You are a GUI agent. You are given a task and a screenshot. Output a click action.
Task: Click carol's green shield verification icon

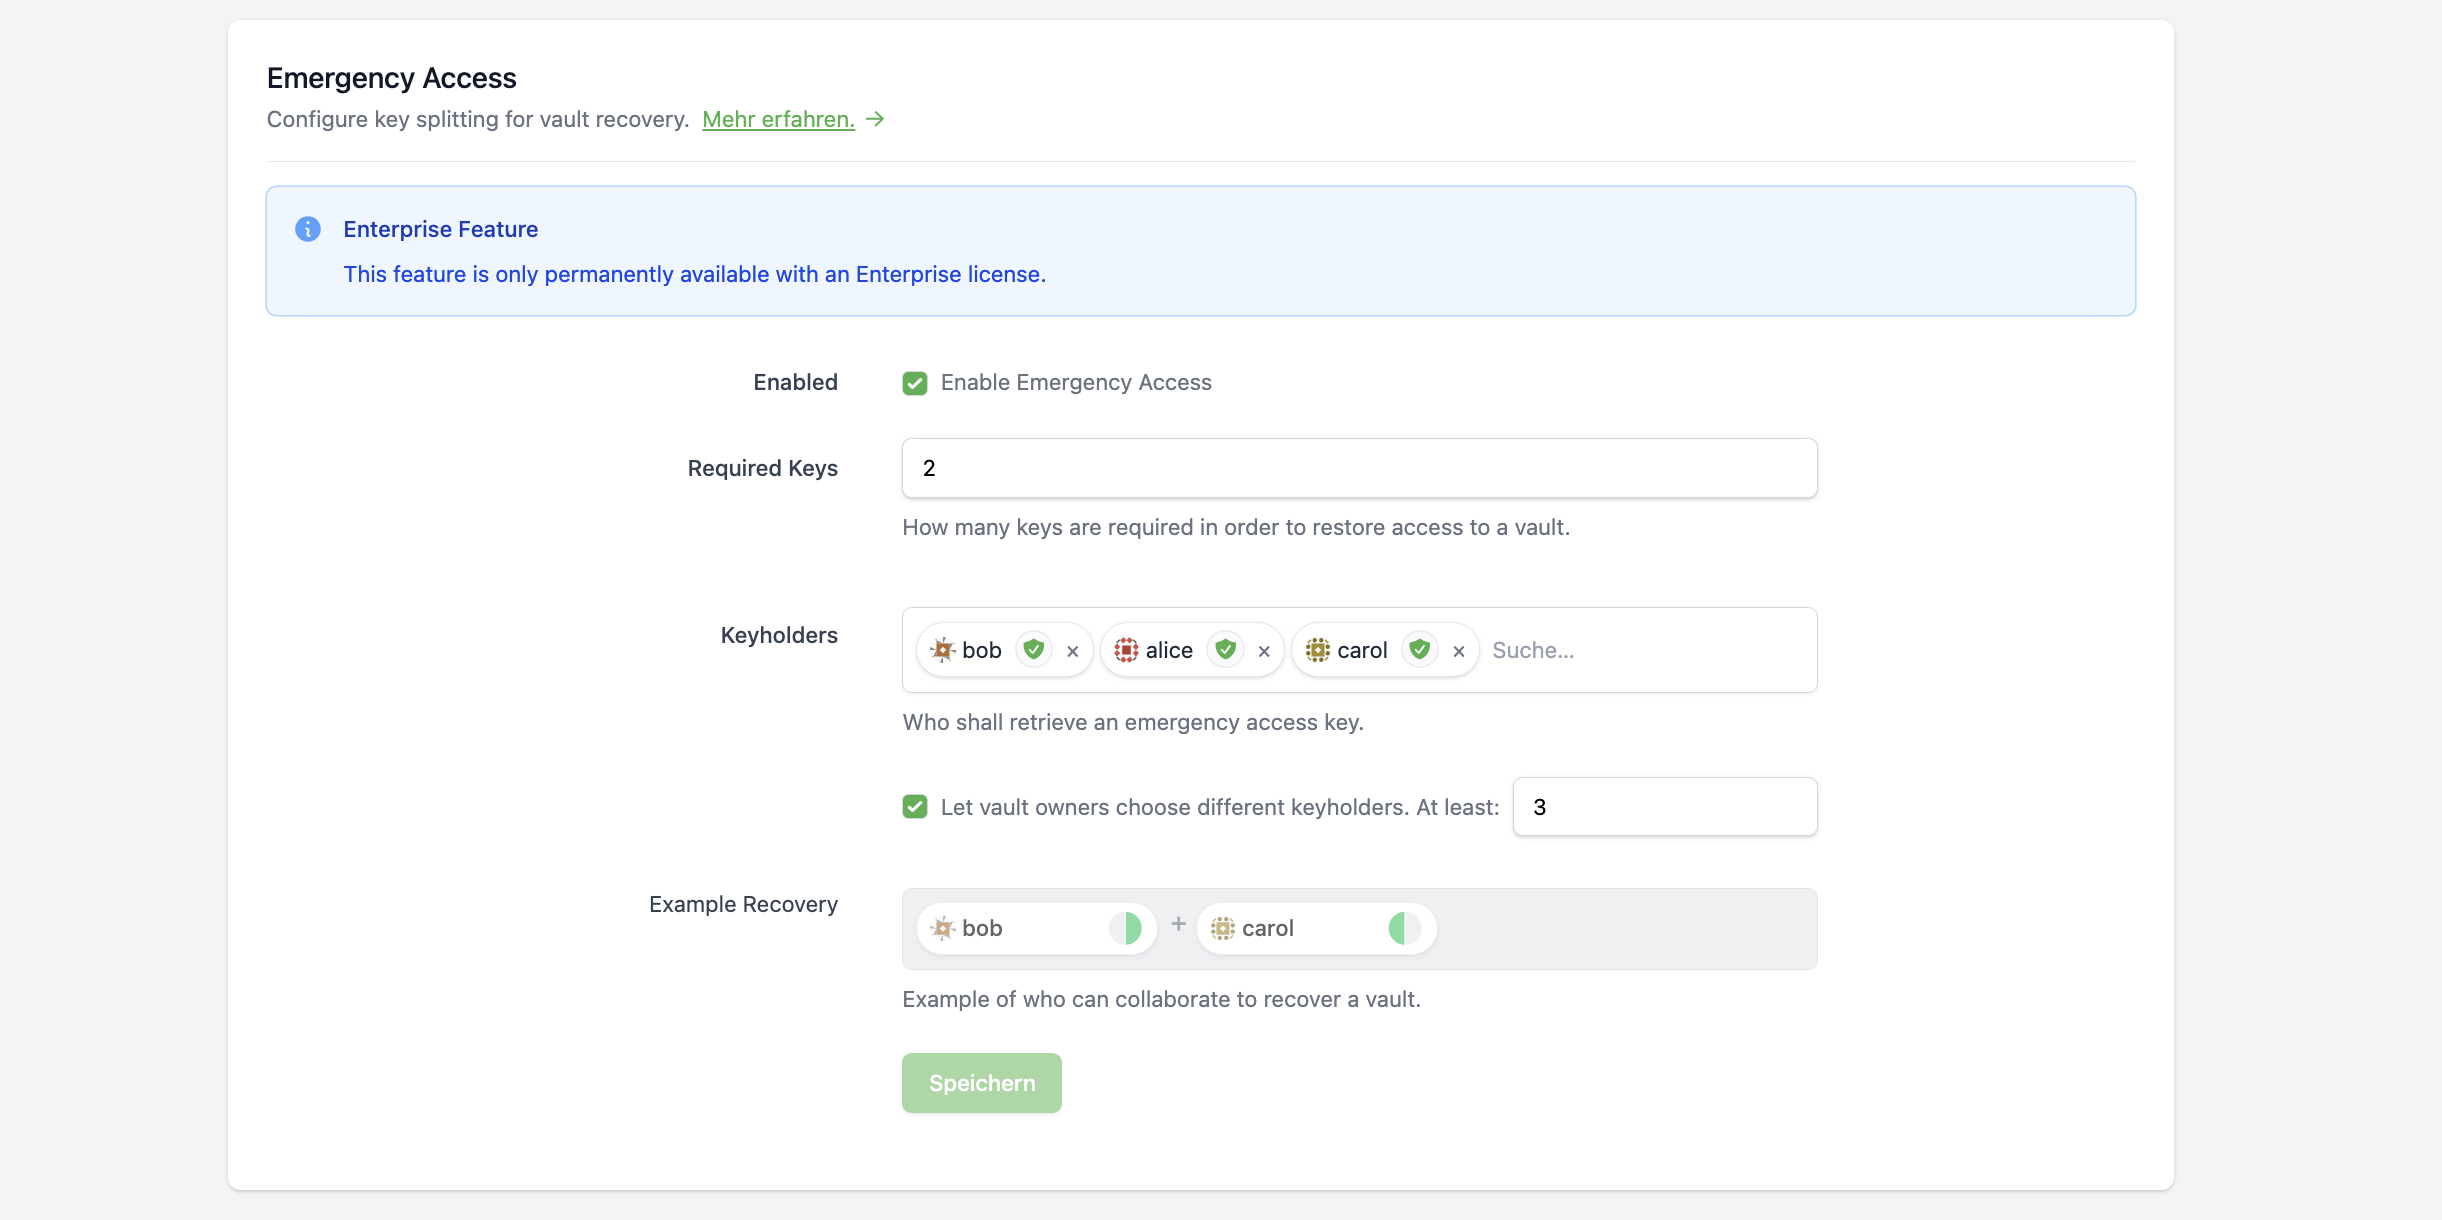coord(1419,650)
